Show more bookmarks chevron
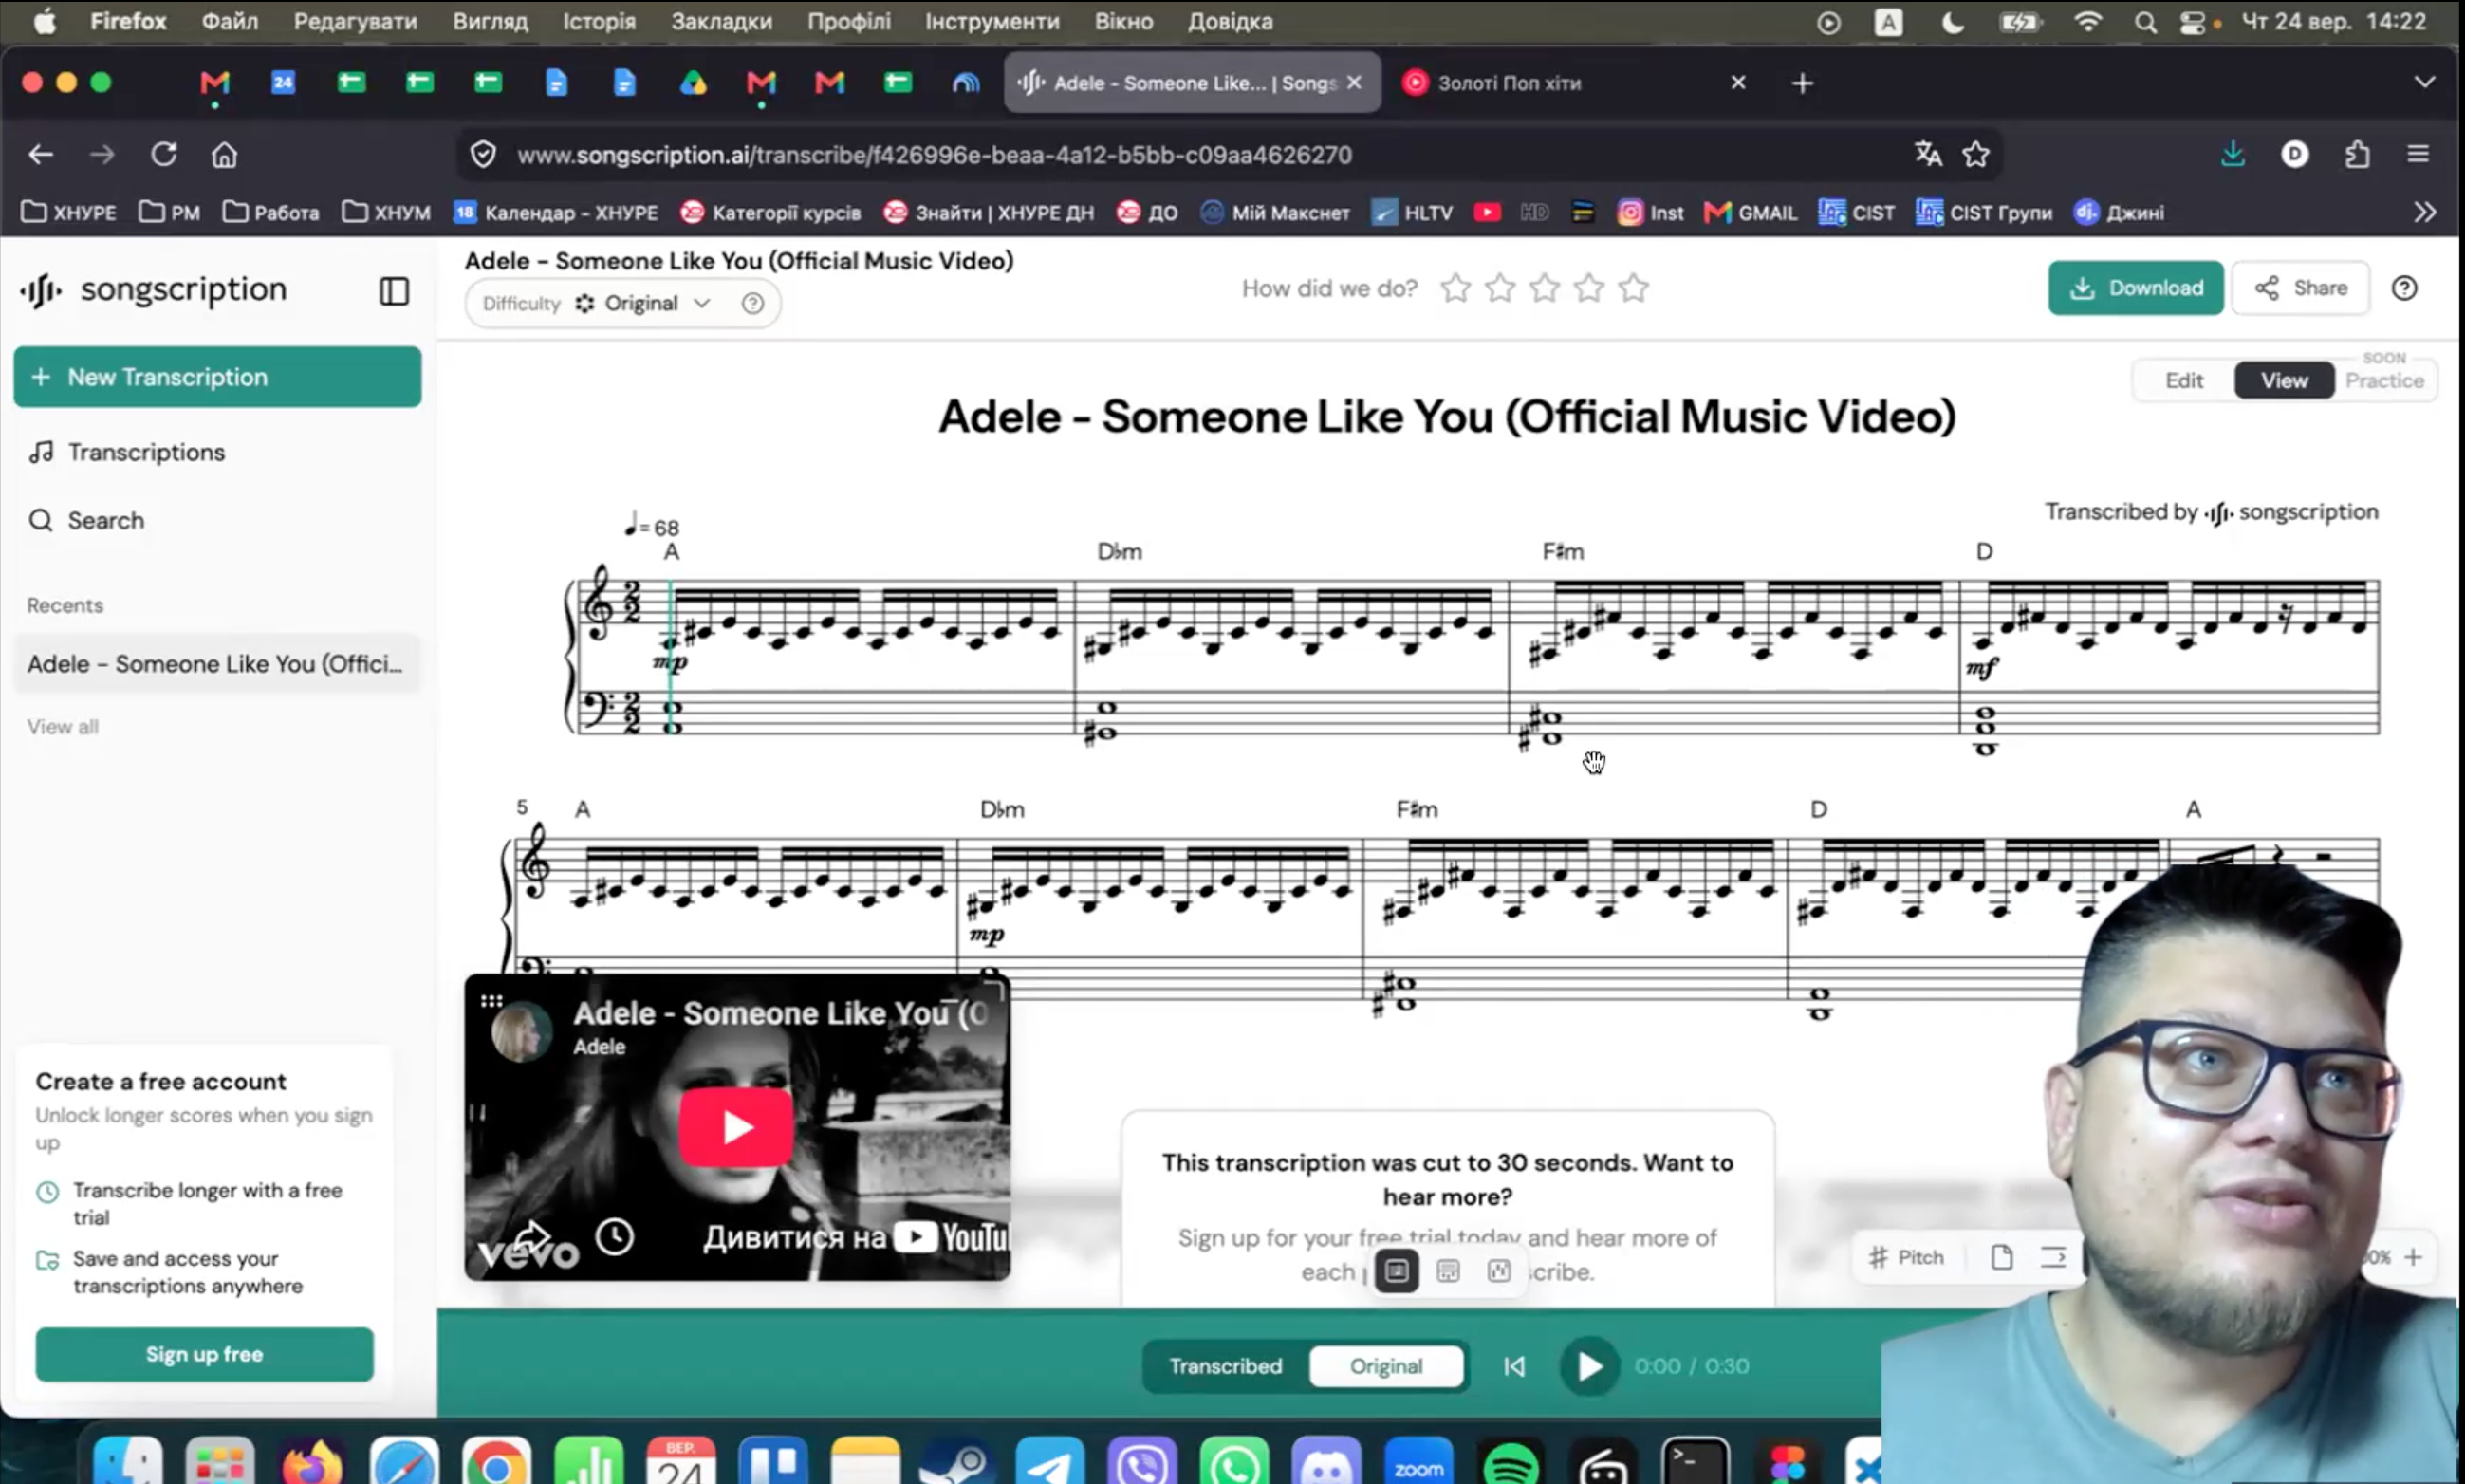This screenshot has height=1484, width=2465. (x=2424, y=212)
